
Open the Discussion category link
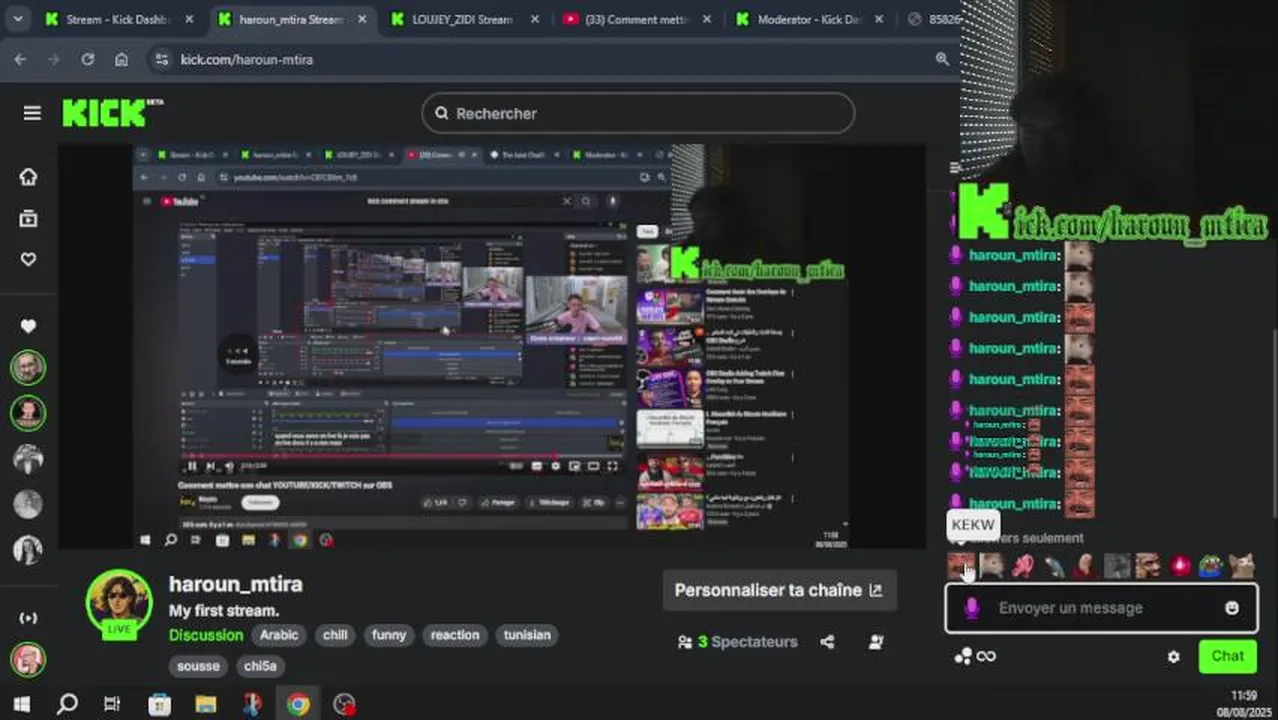pos(206,635)
